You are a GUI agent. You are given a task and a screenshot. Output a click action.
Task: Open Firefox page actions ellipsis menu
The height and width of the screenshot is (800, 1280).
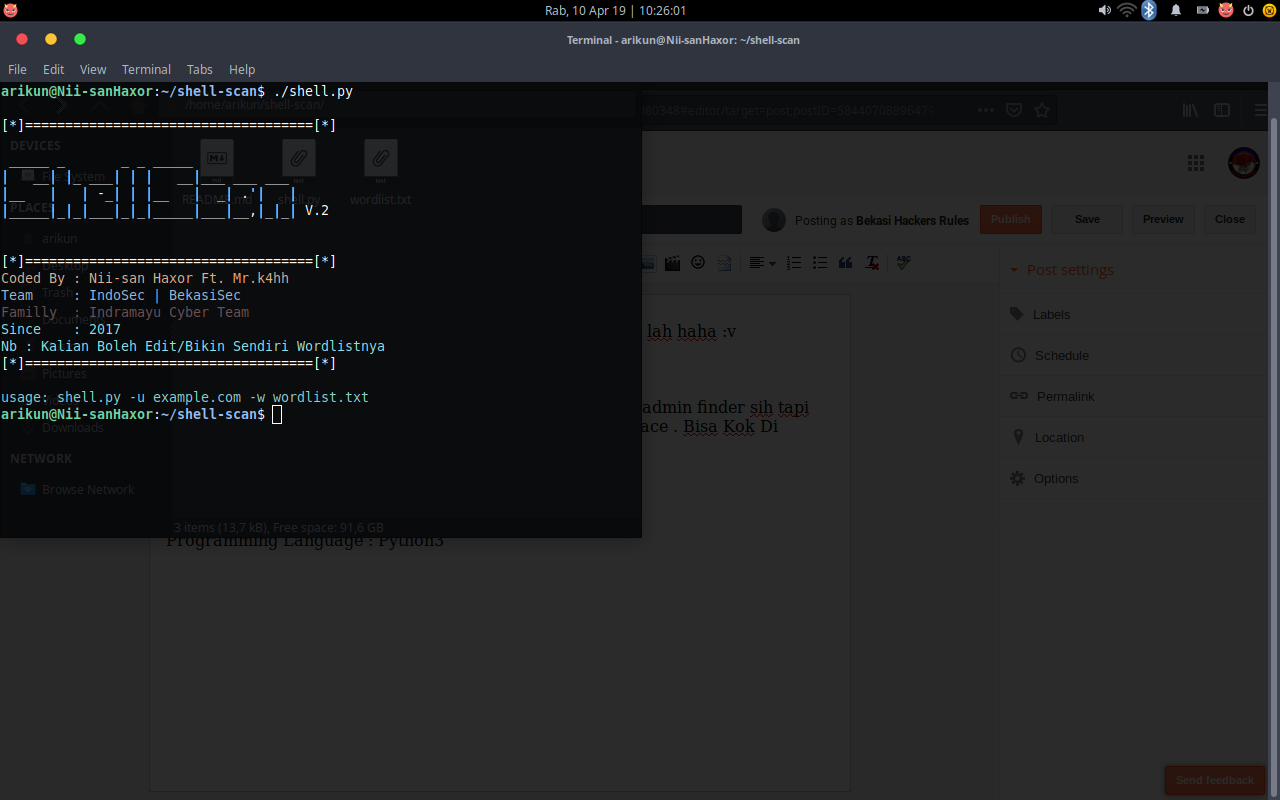coord(986,110)
